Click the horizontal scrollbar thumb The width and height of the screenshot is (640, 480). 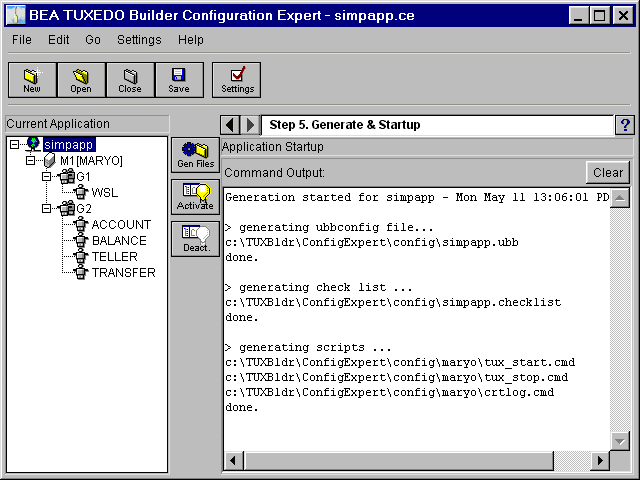[x=399, y=461]
